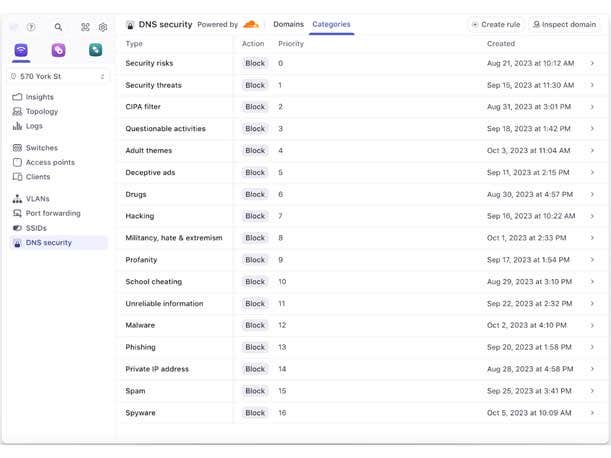Viewport: 611px width, 458px height.
Task: Open Topology in the sidebar
Action: (41, 112)
